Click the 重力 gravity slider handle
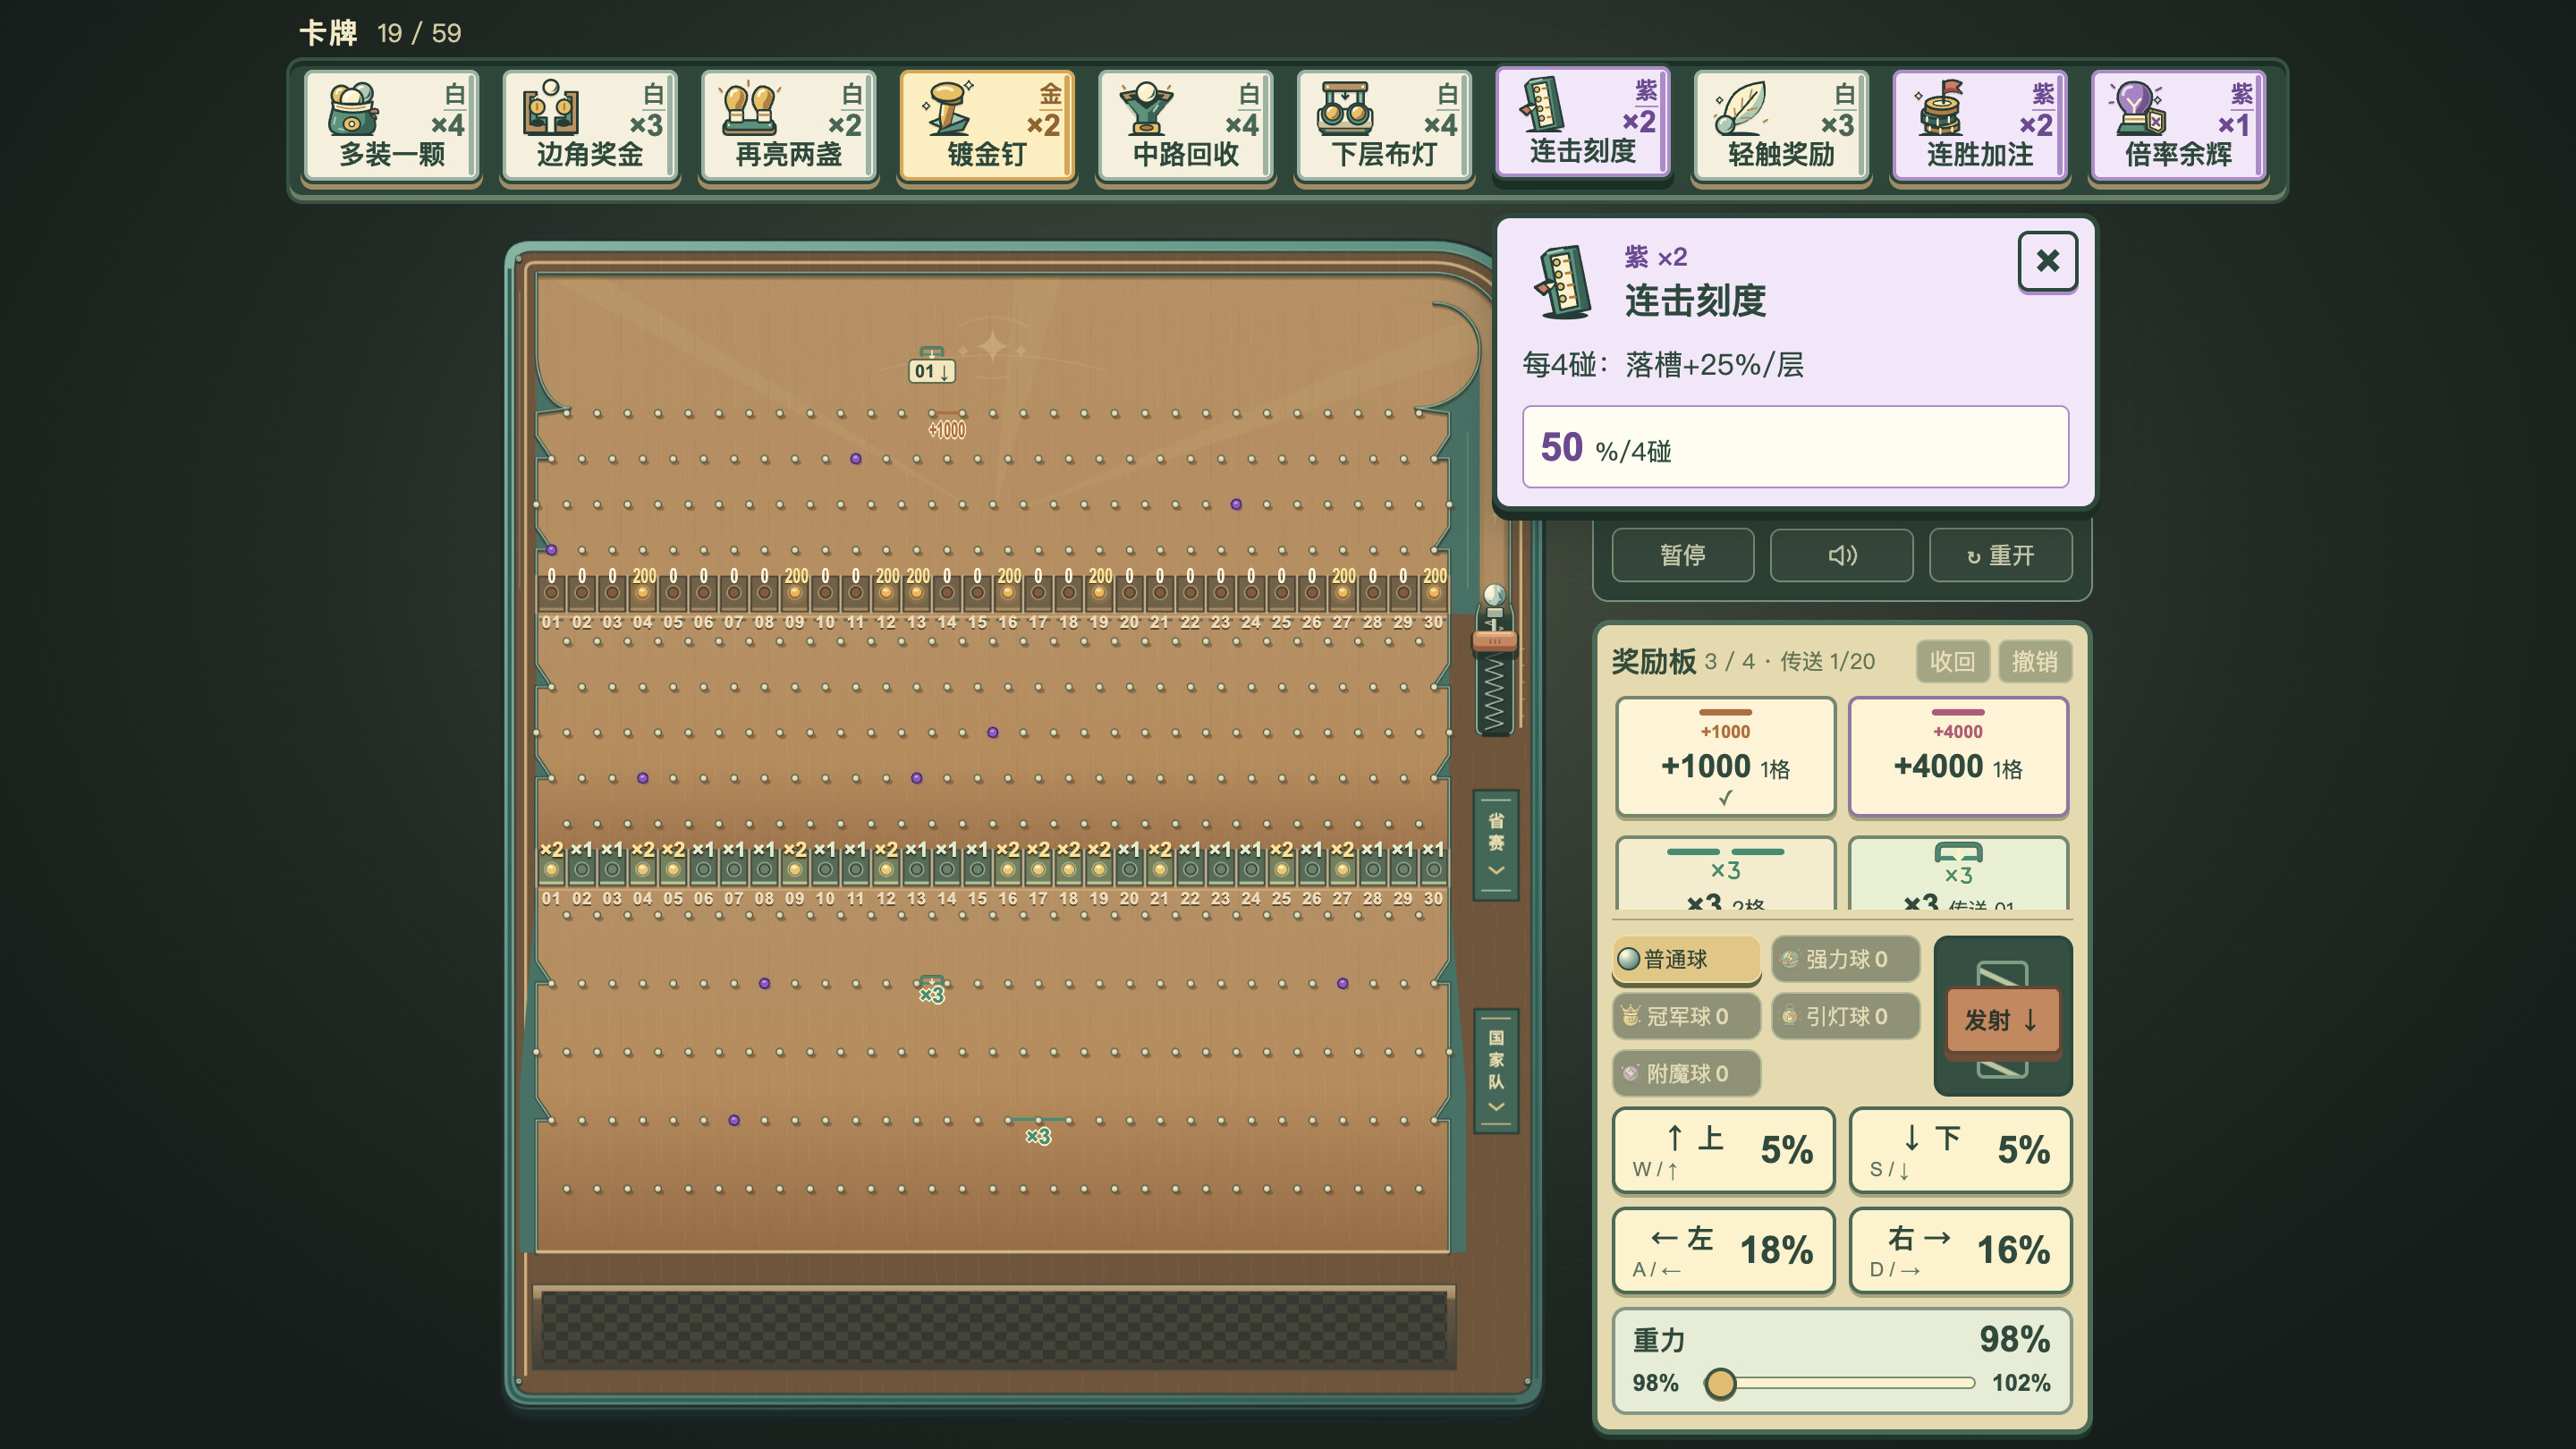This screenshot has width=2576, height=1449. coord(1720,1383)
